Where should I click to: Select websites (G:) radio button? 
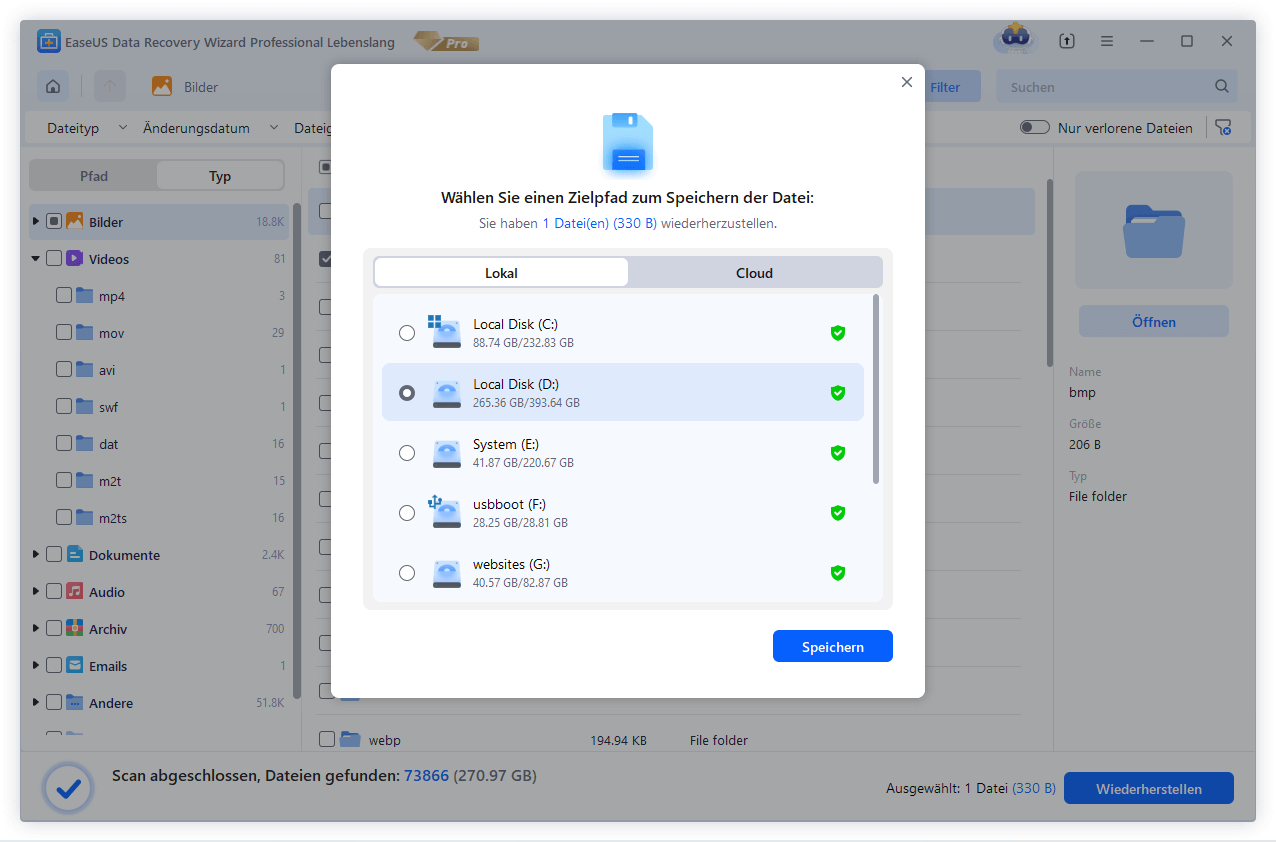[406, 573]
